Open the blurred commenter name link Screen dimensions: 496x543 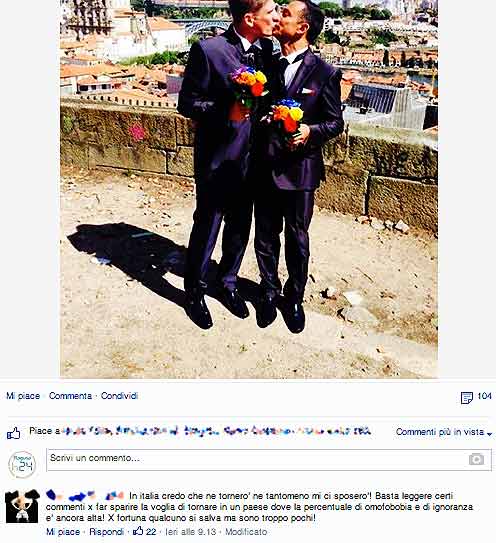[x=85, y=496]
